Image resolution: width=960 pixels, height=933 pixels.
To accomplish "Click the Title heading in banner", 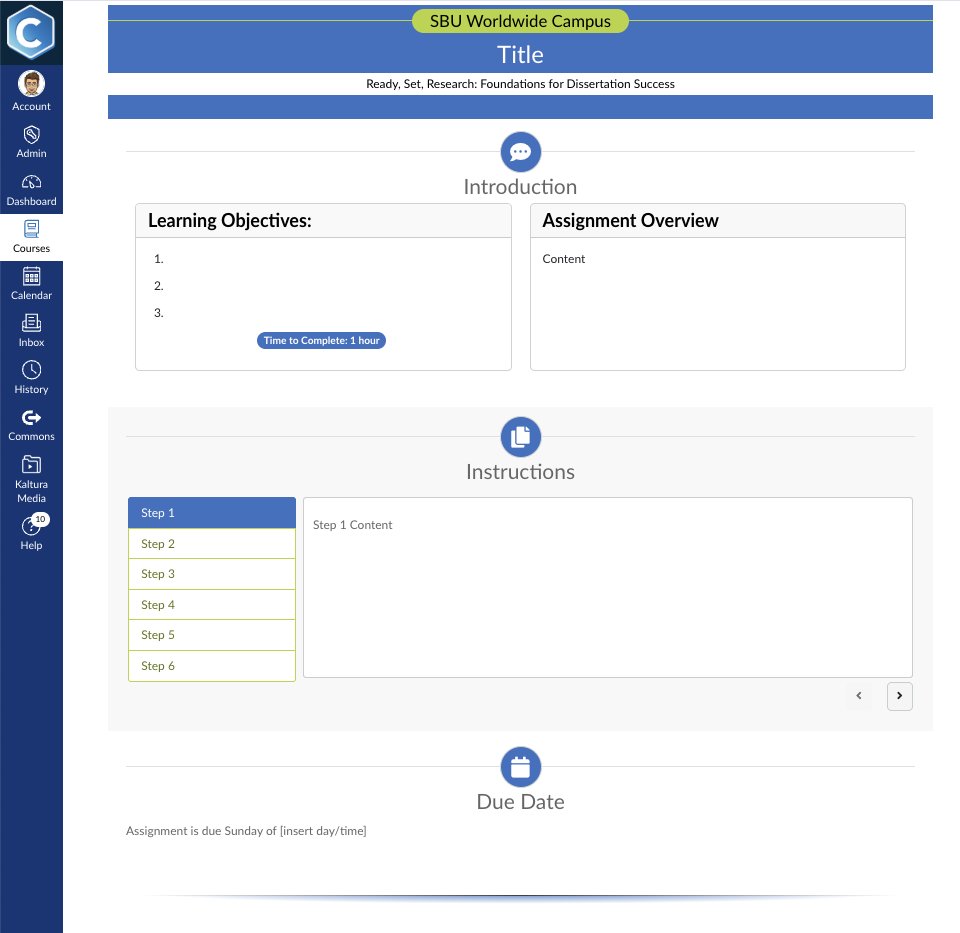I will tap(520, 54).
